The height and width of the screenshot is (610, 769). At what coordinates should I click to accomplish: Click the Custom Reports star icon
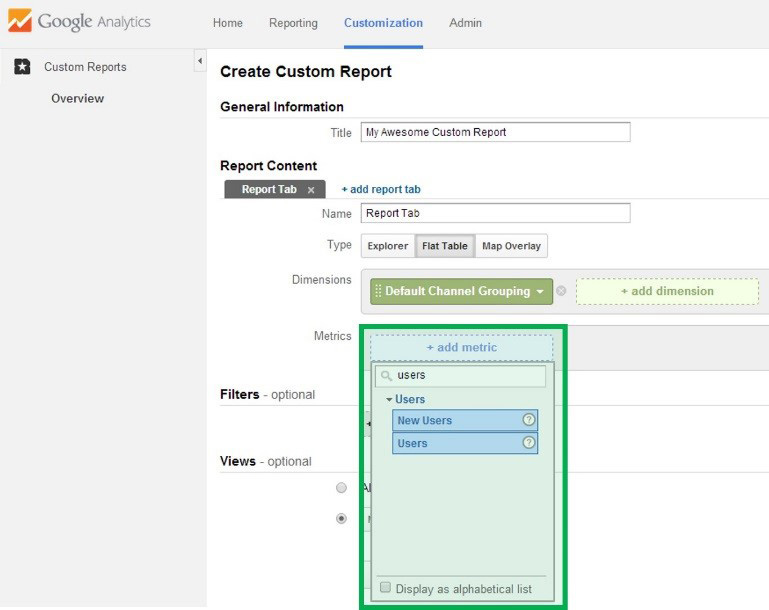click(22, 67)
